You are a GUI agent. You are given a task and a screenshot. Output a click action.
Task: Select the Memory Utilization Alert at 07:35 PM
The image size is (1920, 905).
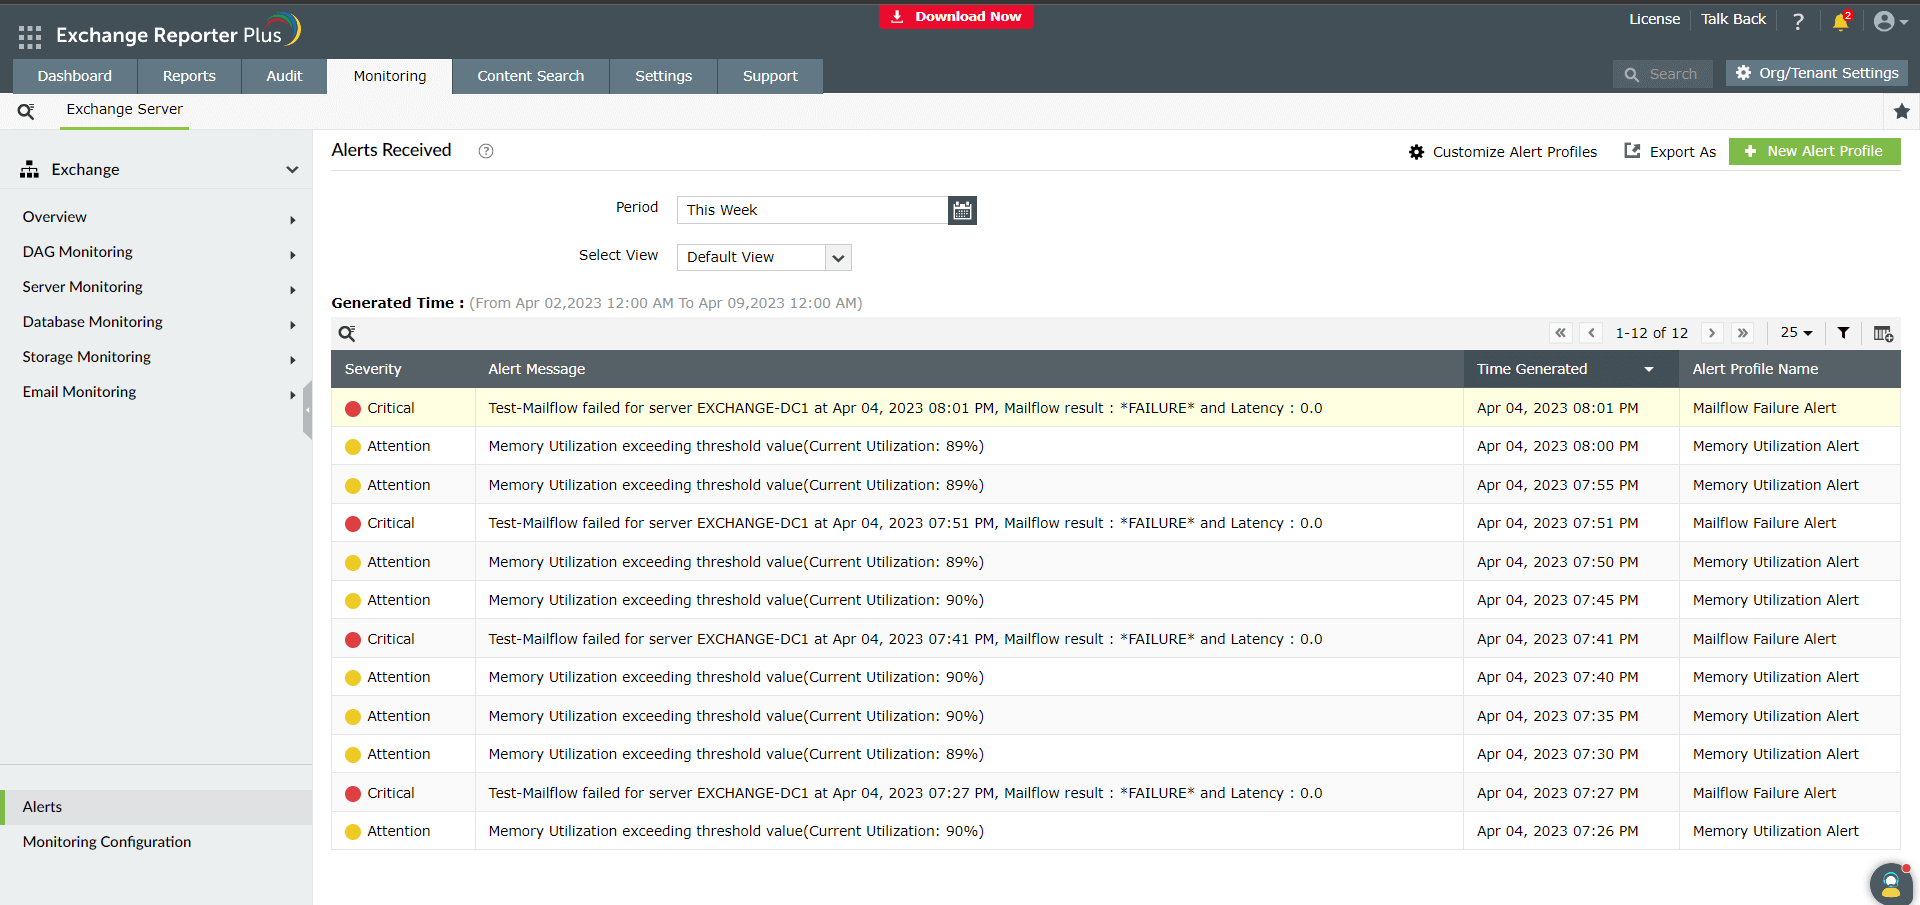tap(1775, 716)
